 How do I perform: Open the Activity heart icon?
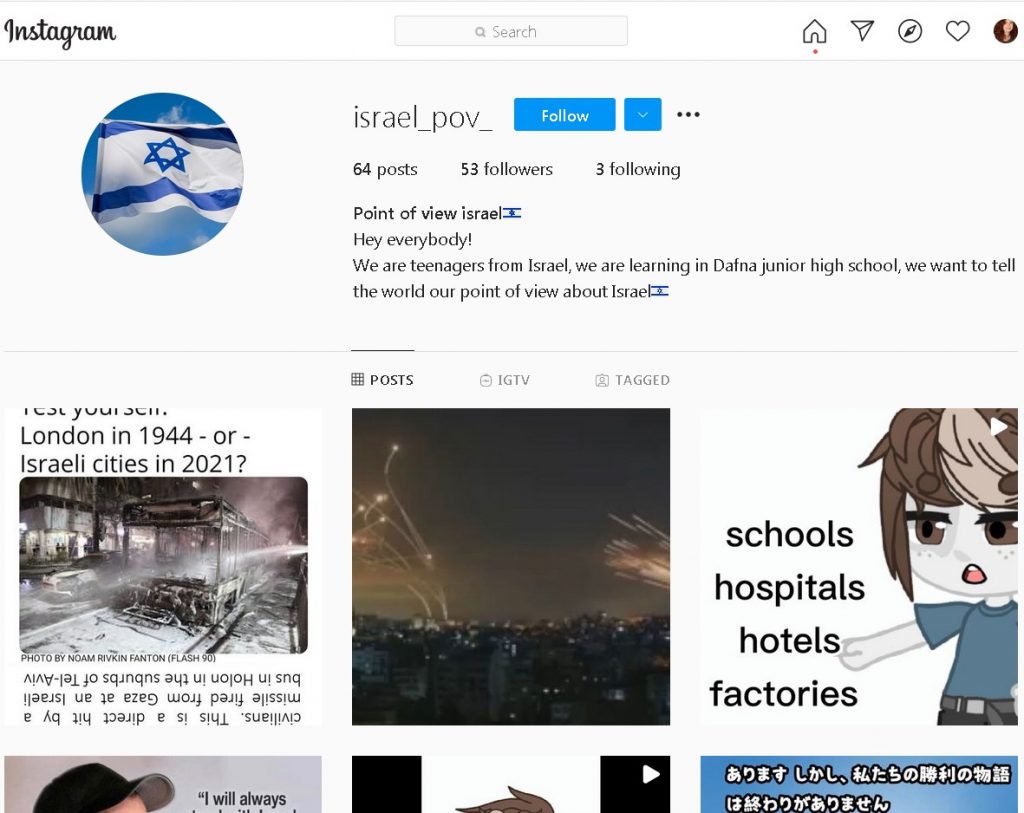[957, 31]
